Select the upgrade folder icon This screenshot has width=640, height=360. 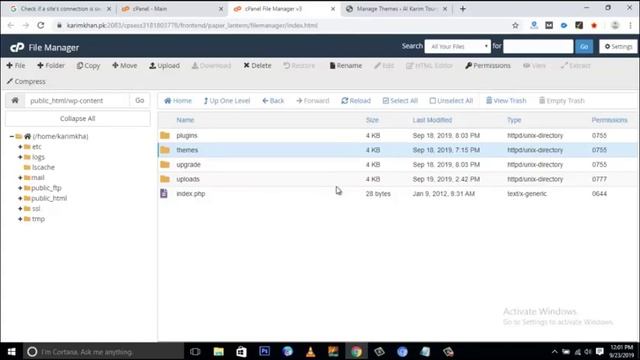(x=165, y=164)
